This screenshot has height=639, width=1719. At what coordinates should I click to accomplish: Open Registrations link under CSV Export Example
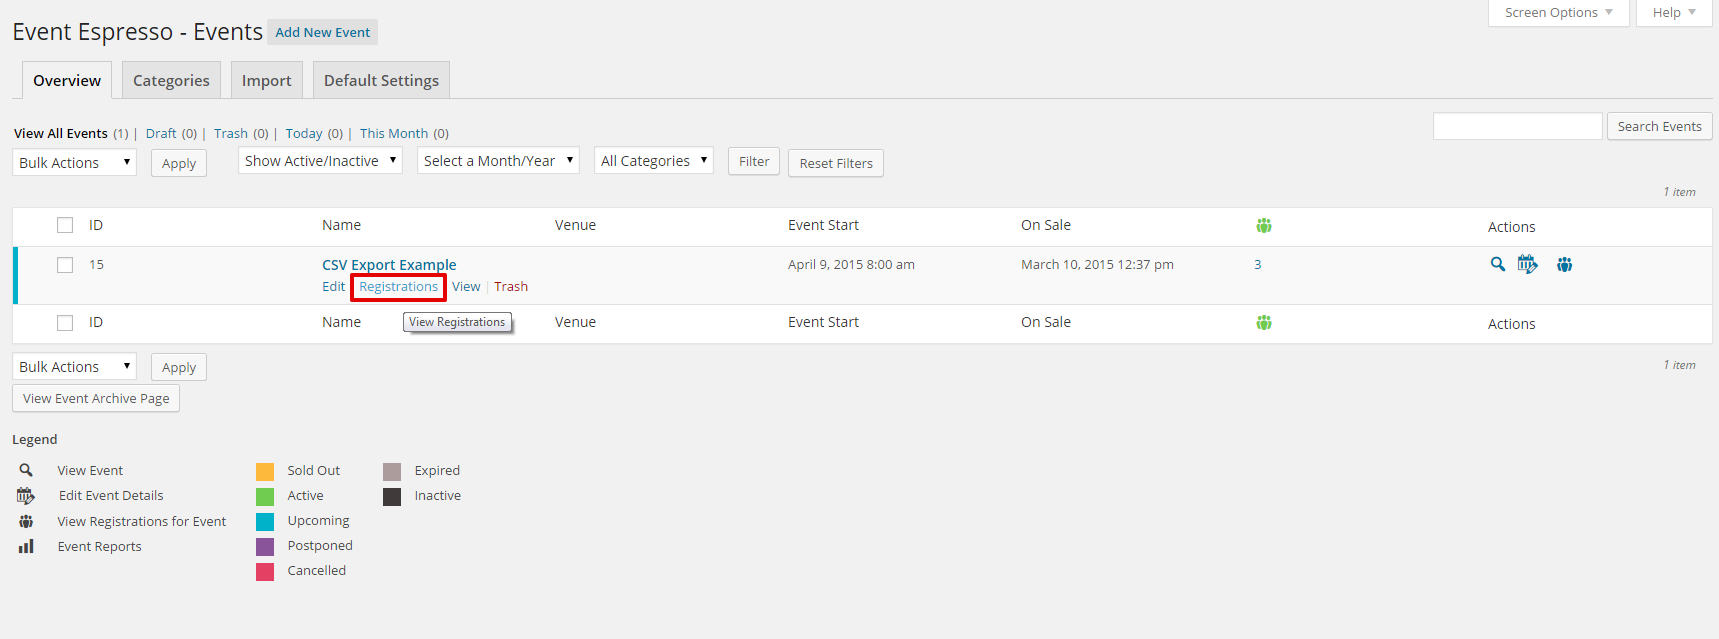[398, 287]
